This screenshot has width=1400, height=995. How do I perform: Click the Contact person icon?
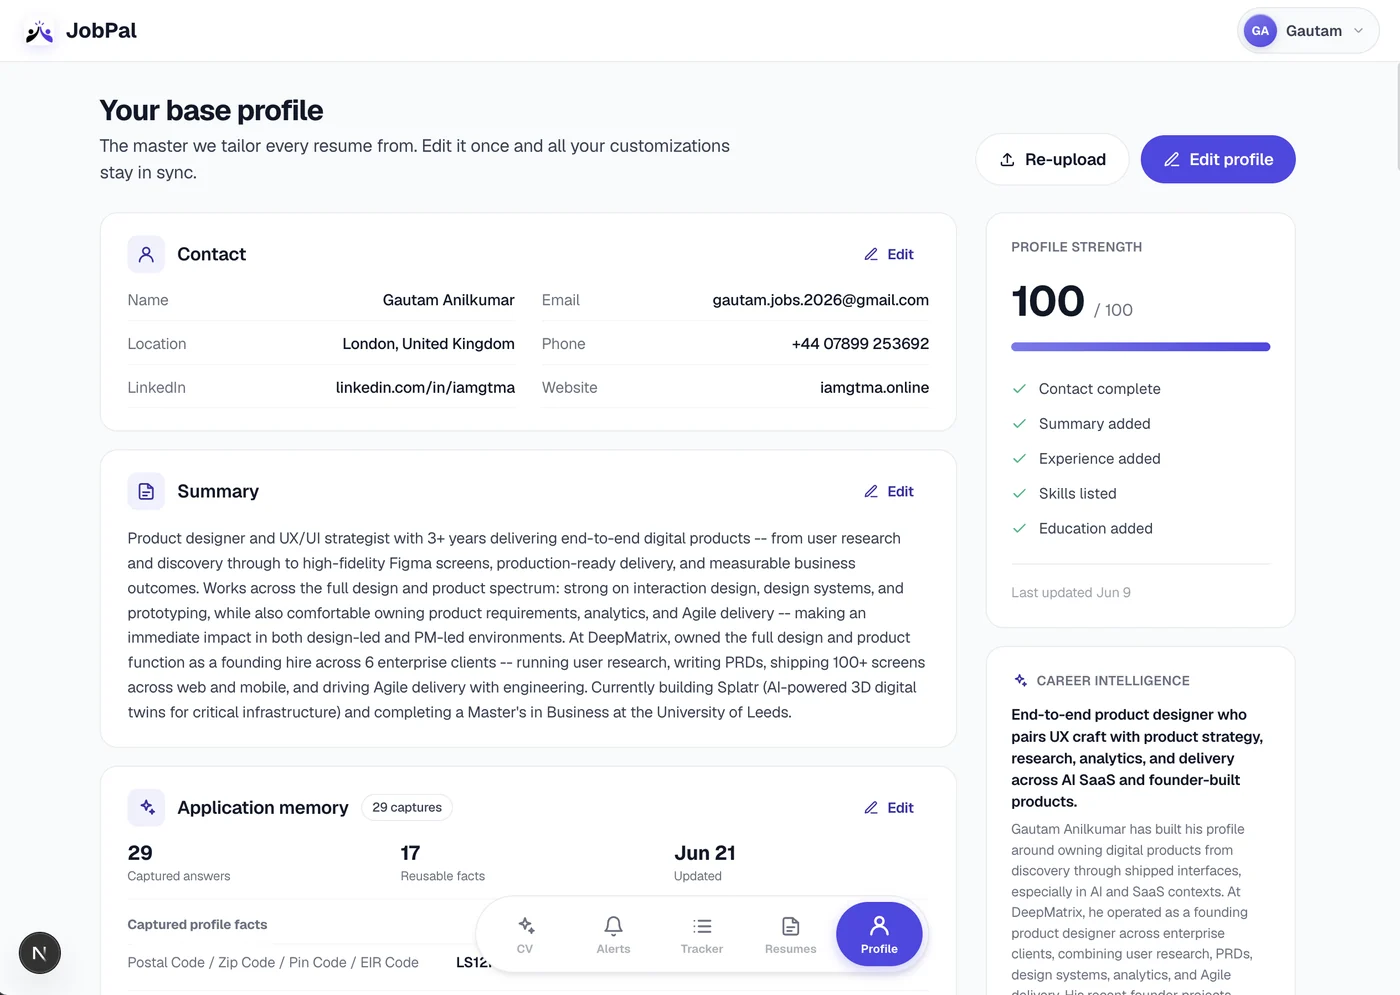click(146, 254)
